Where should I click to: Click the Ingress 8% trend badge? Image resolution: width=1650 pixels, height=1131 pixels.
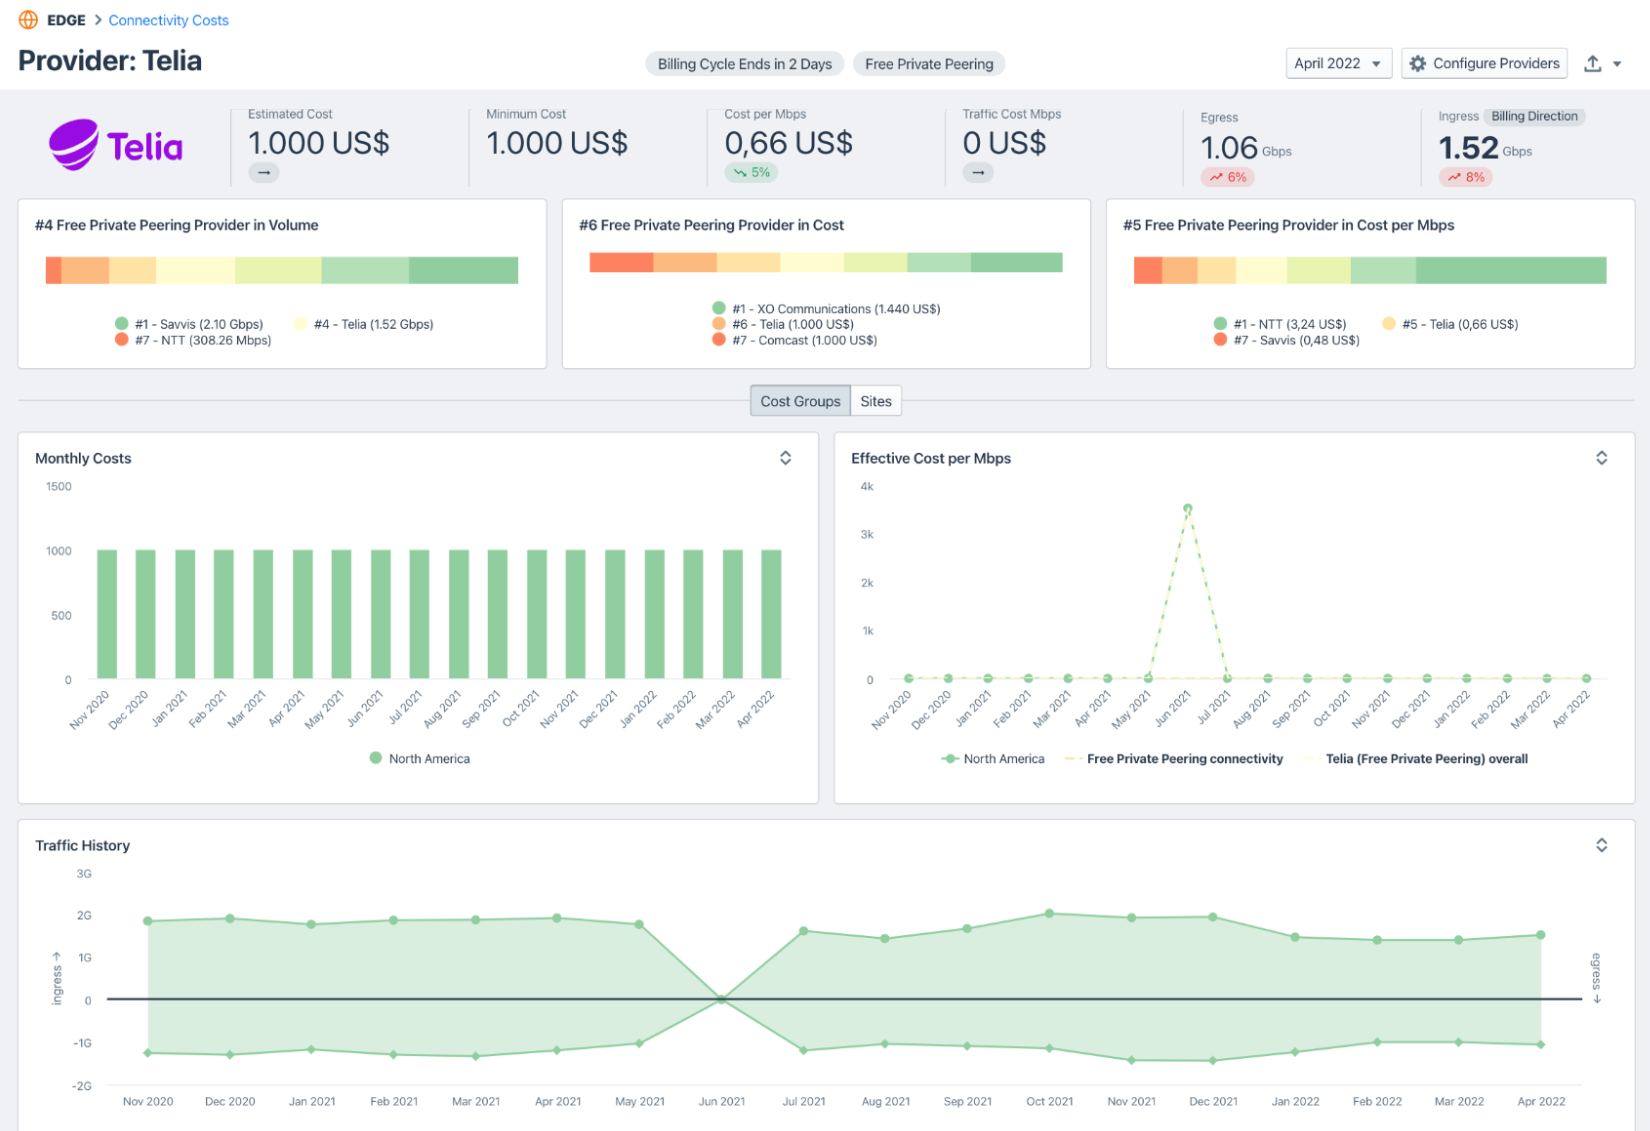[1466, 177]
